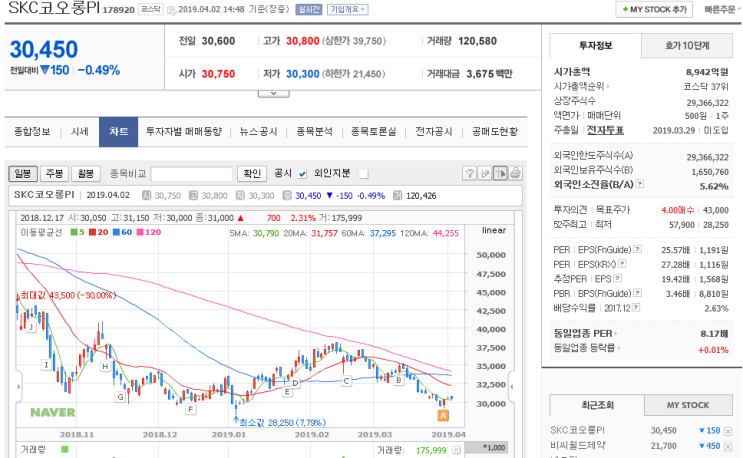
Task: Open the 종목분석 tab
Action: point(314,132)
